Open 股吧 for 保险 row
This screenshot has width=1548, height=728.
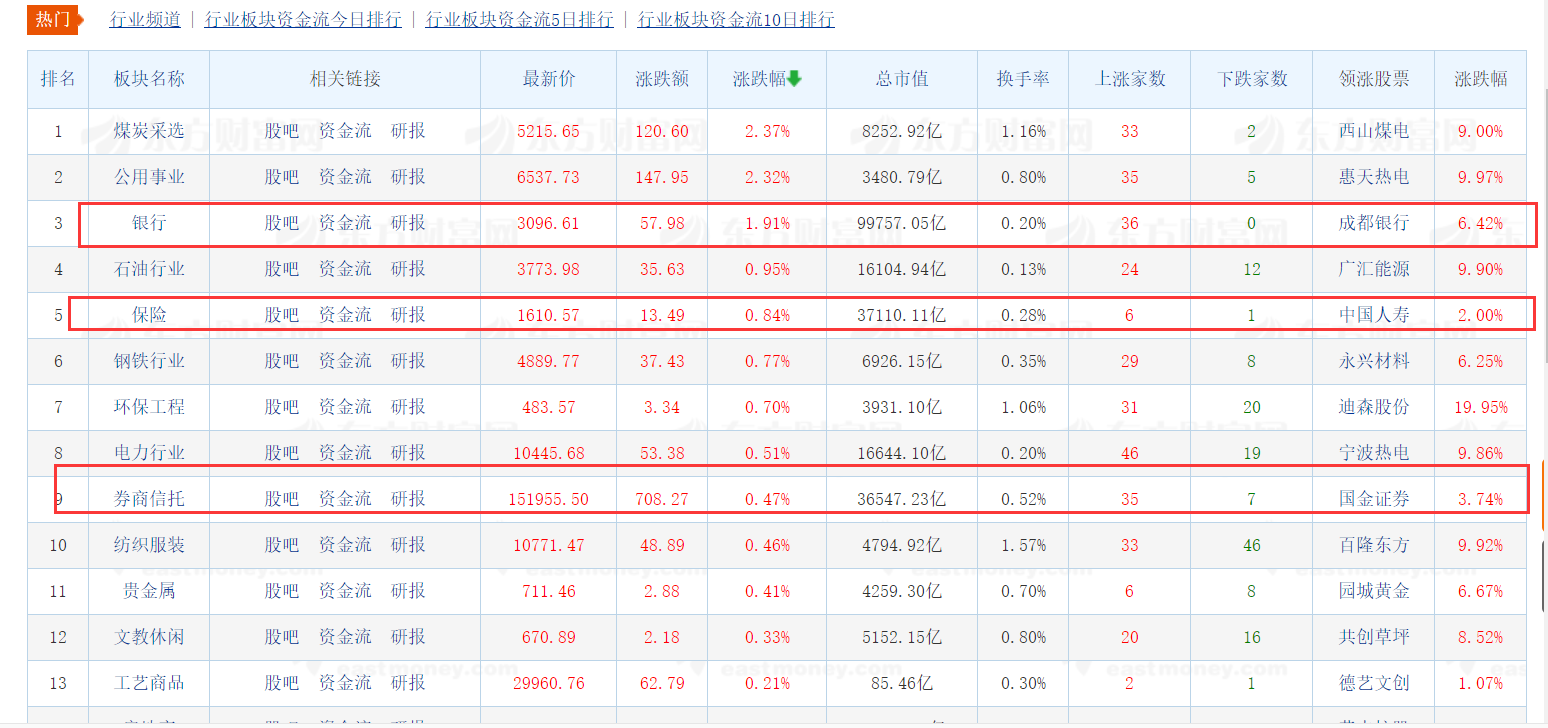click(282, 315)
